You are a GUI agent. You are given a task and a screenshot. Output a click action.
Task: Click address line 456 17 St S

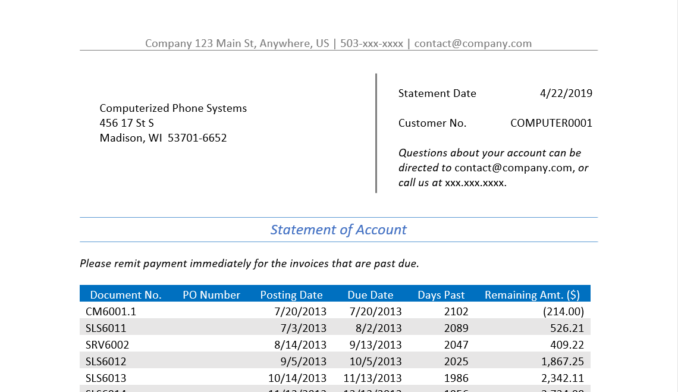[x=127, y=123]
